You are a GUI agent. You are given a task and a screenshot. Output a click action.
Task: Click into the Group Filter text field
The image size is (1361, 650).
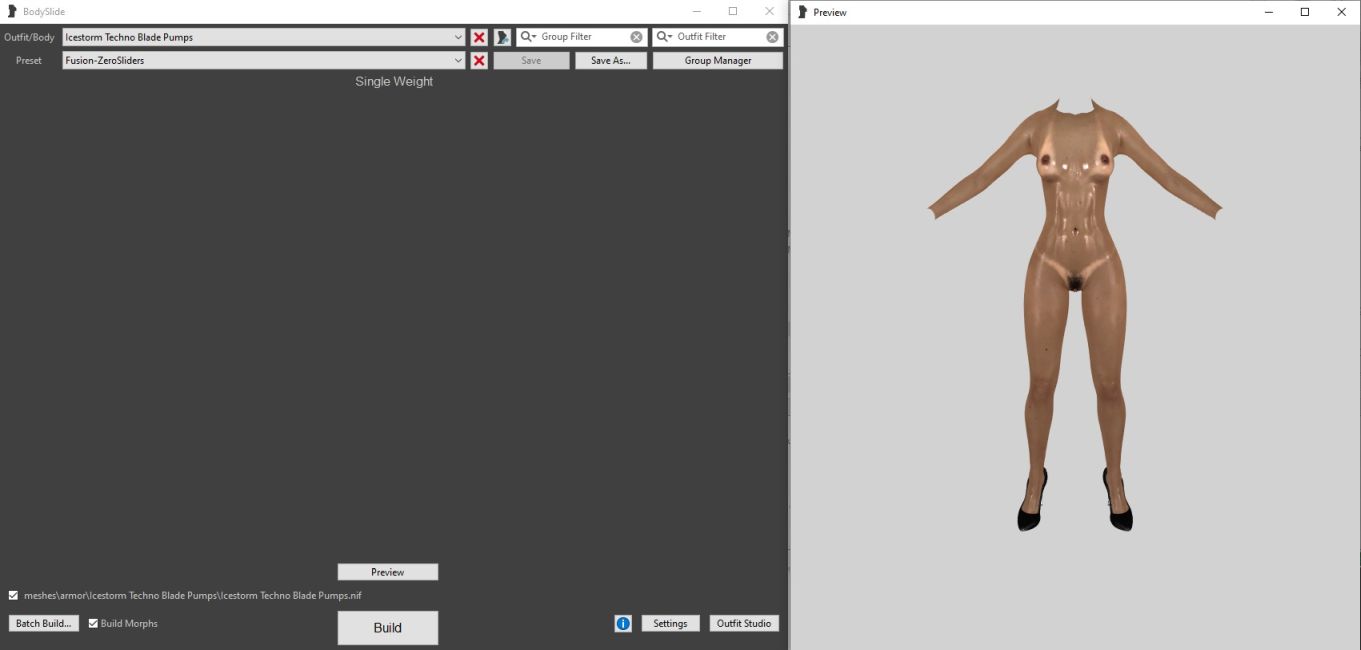pos(584,37)
